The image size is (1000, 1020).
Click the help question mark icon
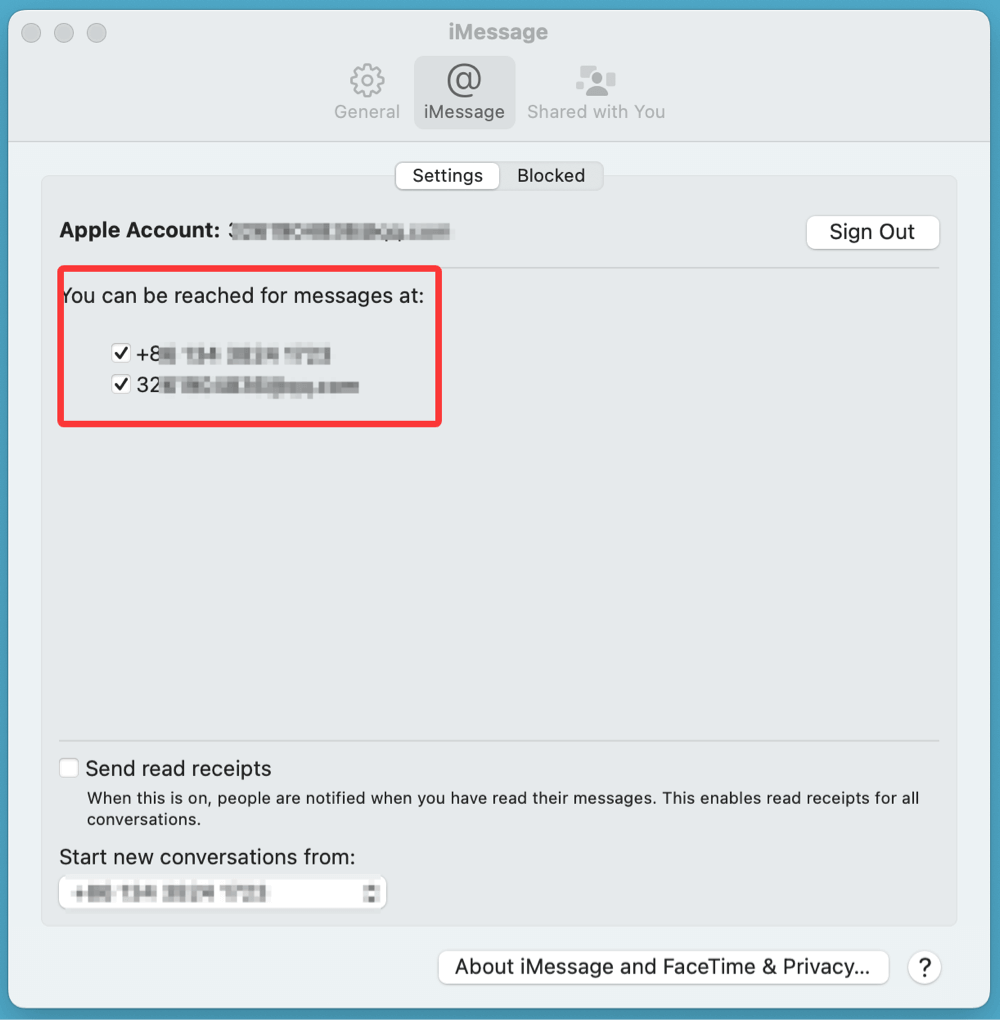click(924, 967)
